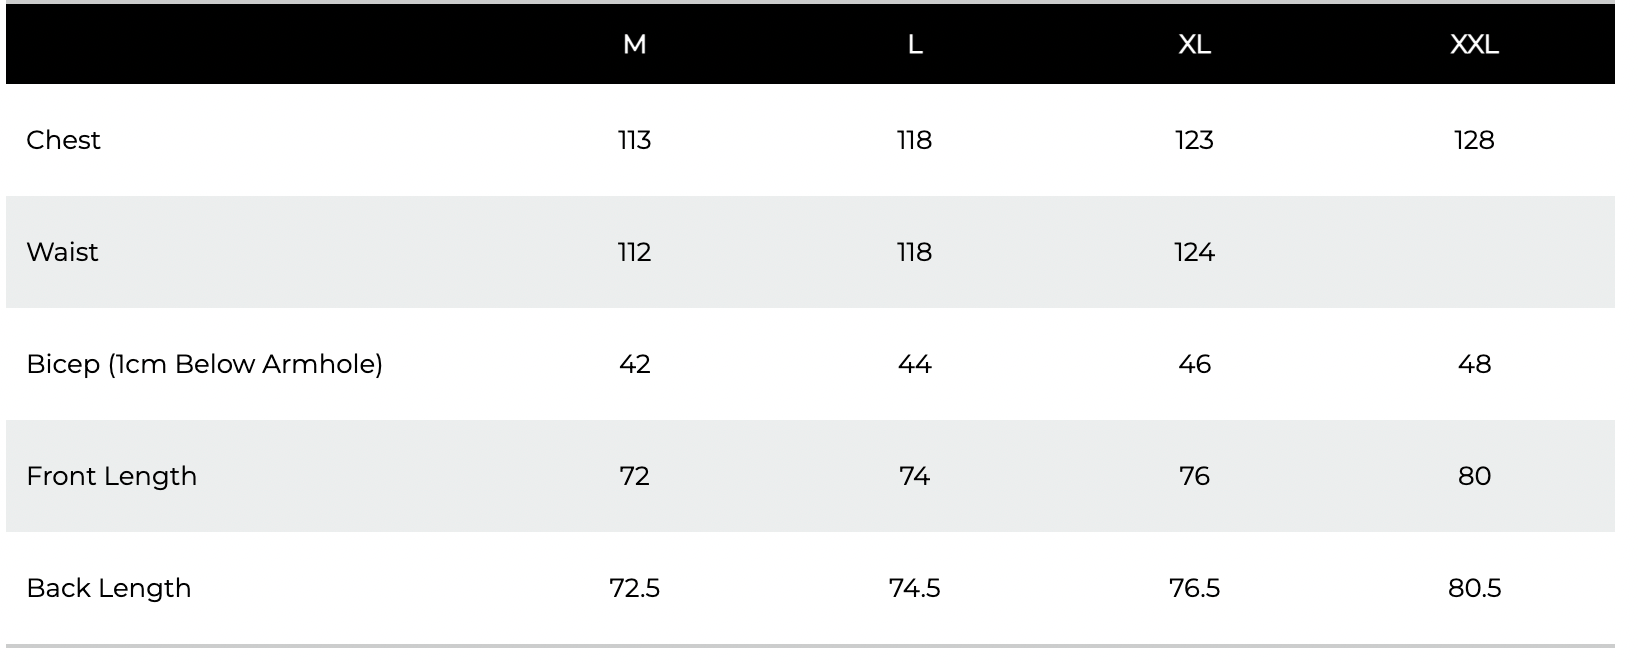Click Back Length value 72.5 for M
The height and width of the screenshot is (664, 1638).
(635, 588)
